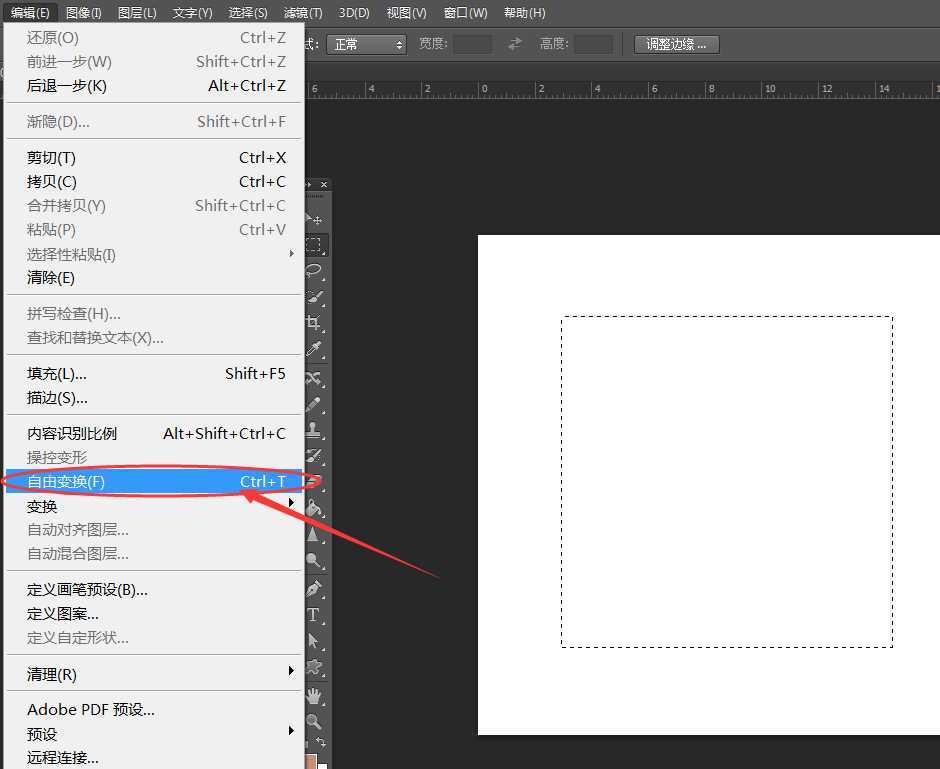Viewport: 940px width, 769px height.
Task: Select the Crop tool
Action: 316,323
